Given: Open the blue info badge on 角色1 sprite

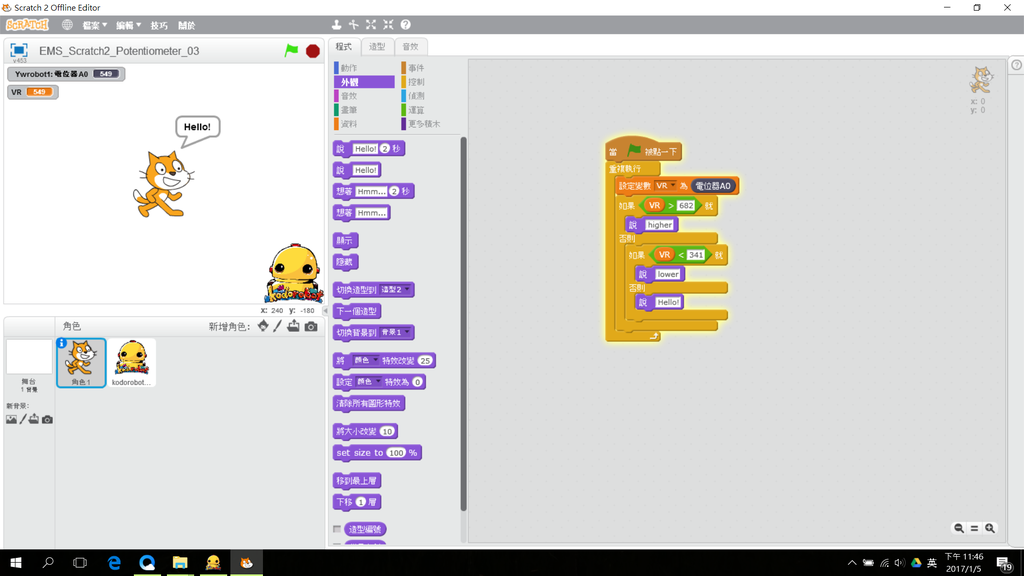Looking at the screenshot, I should [x=62, y=344].
